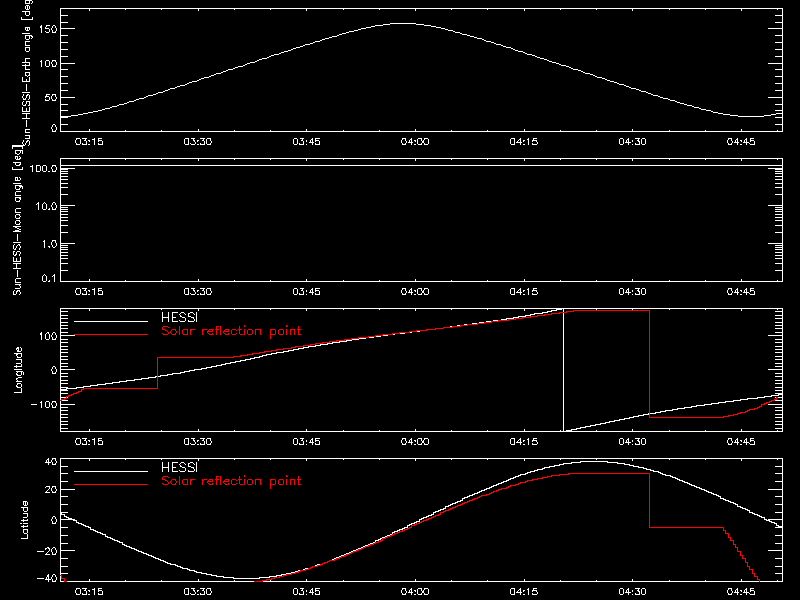Click "04:45" time label under Earth angle plot
Screen dimensions: 800x600
[x=741, y=142]
